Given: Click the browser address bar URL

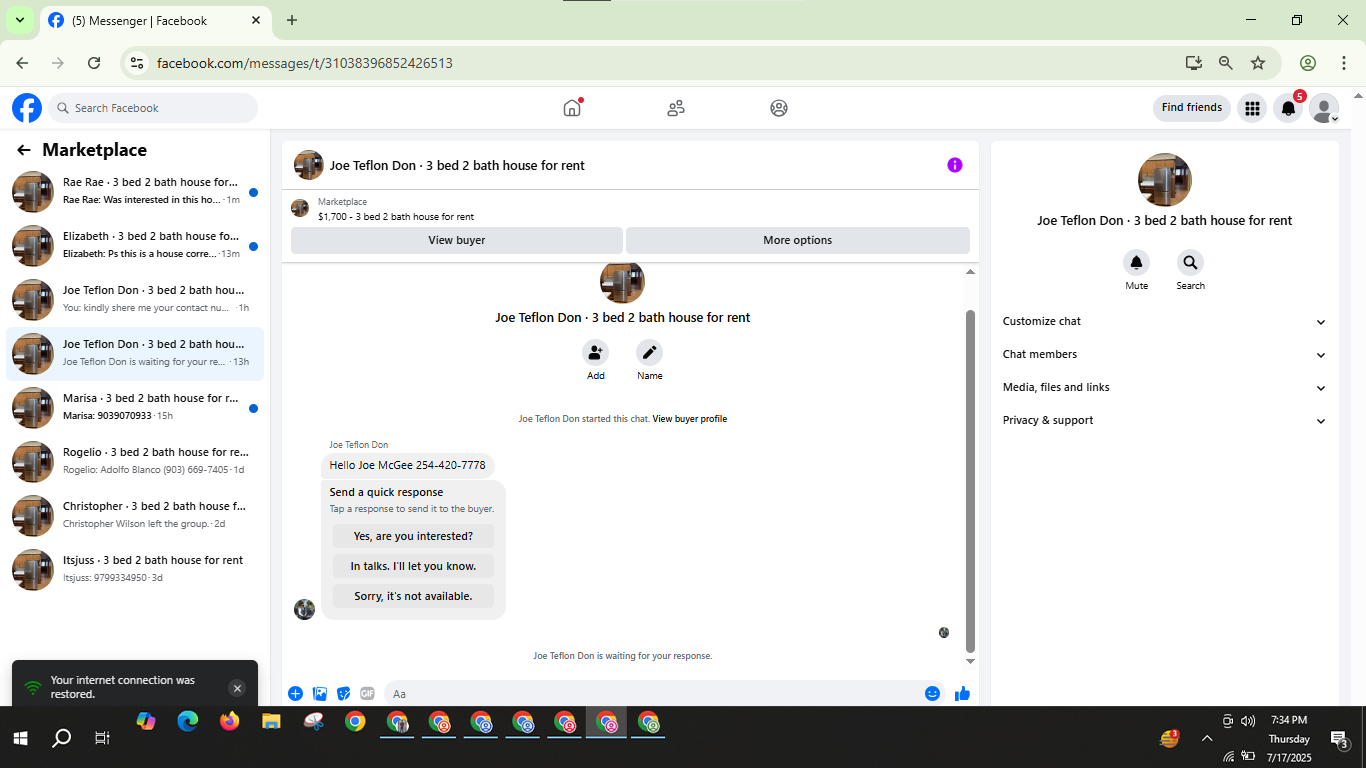Looking at the screenshot, I should (305, 63).
